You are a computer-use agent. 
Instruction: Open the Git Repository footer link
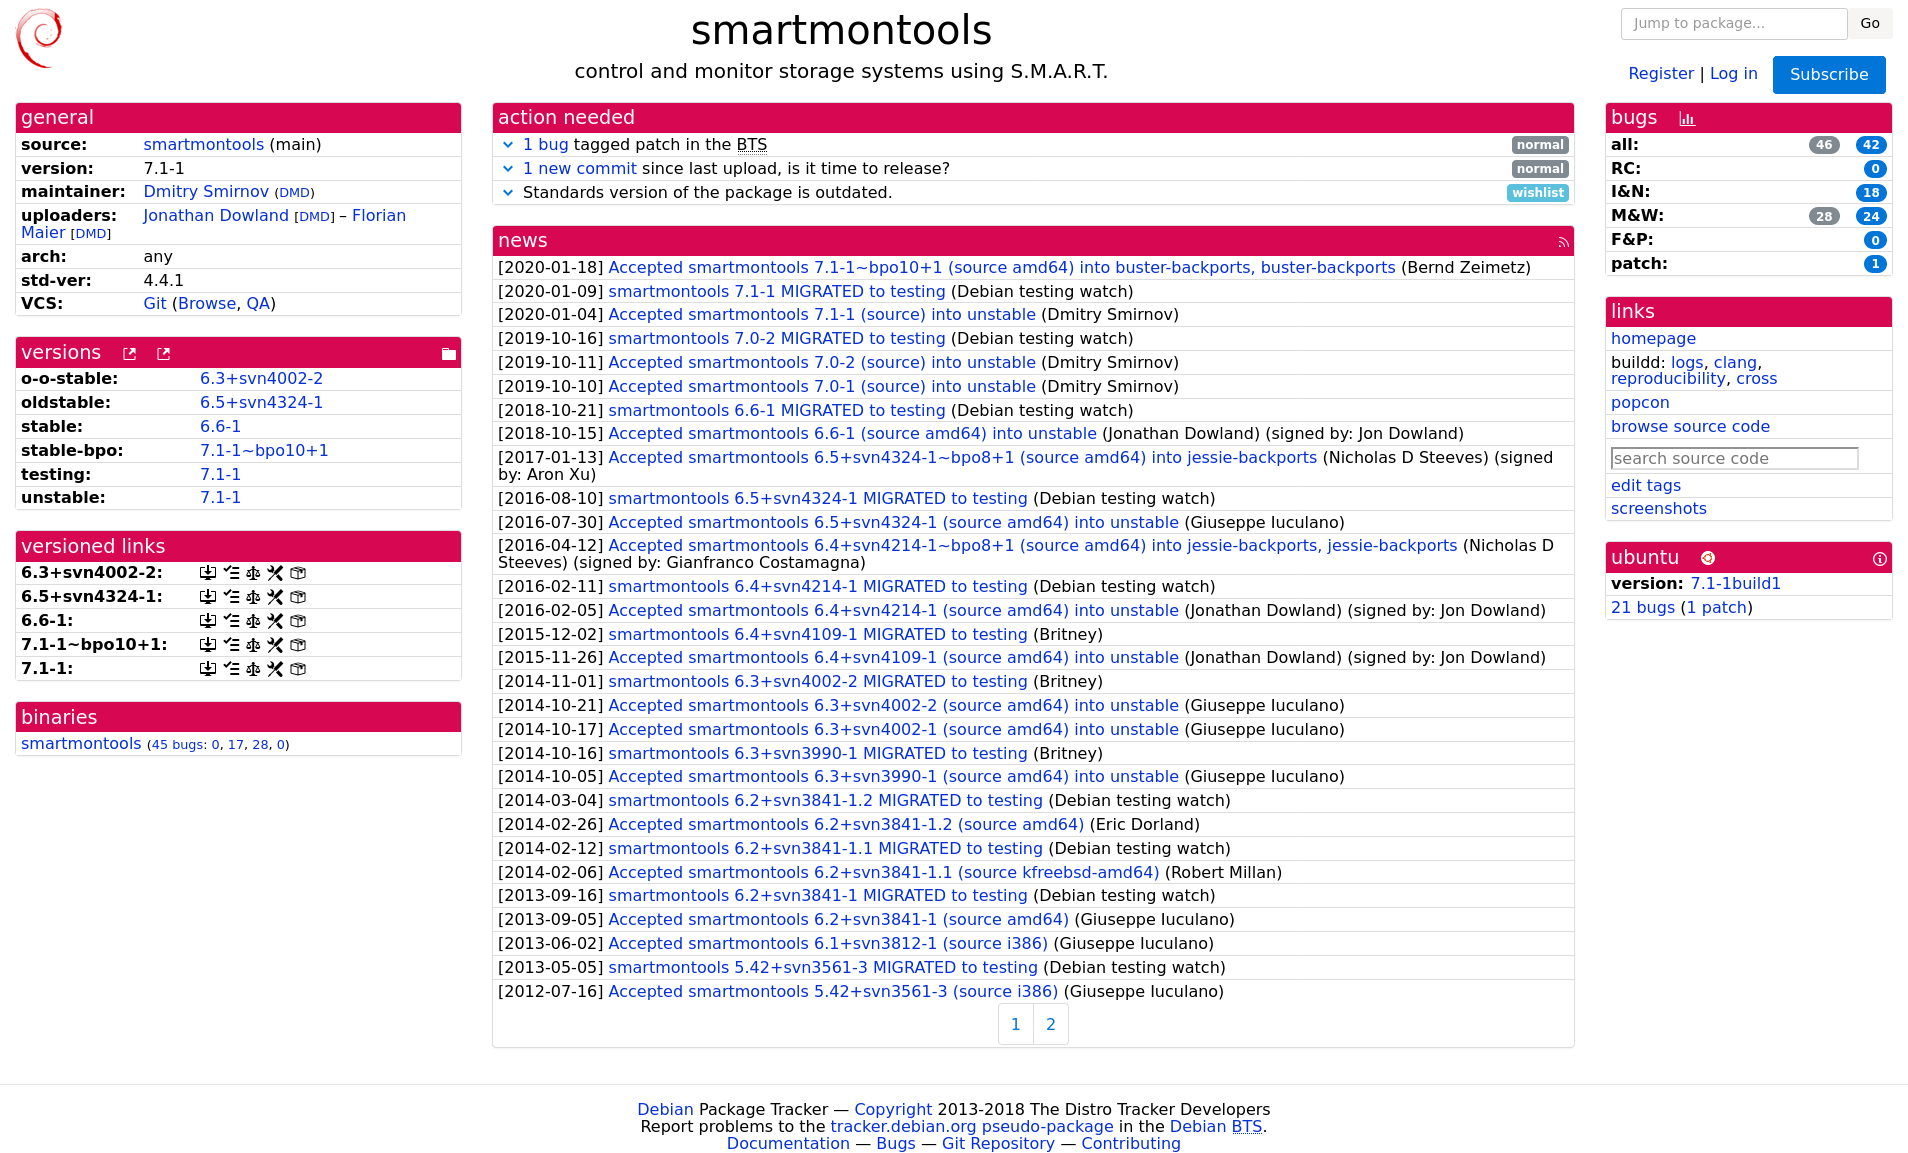point(998,1144)
